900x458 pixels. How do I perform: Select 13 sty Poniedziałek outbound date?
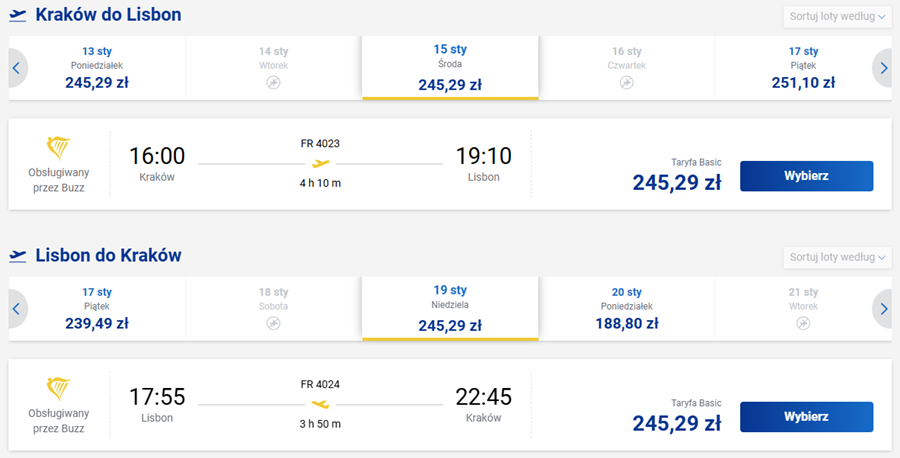tap(97, 68)
